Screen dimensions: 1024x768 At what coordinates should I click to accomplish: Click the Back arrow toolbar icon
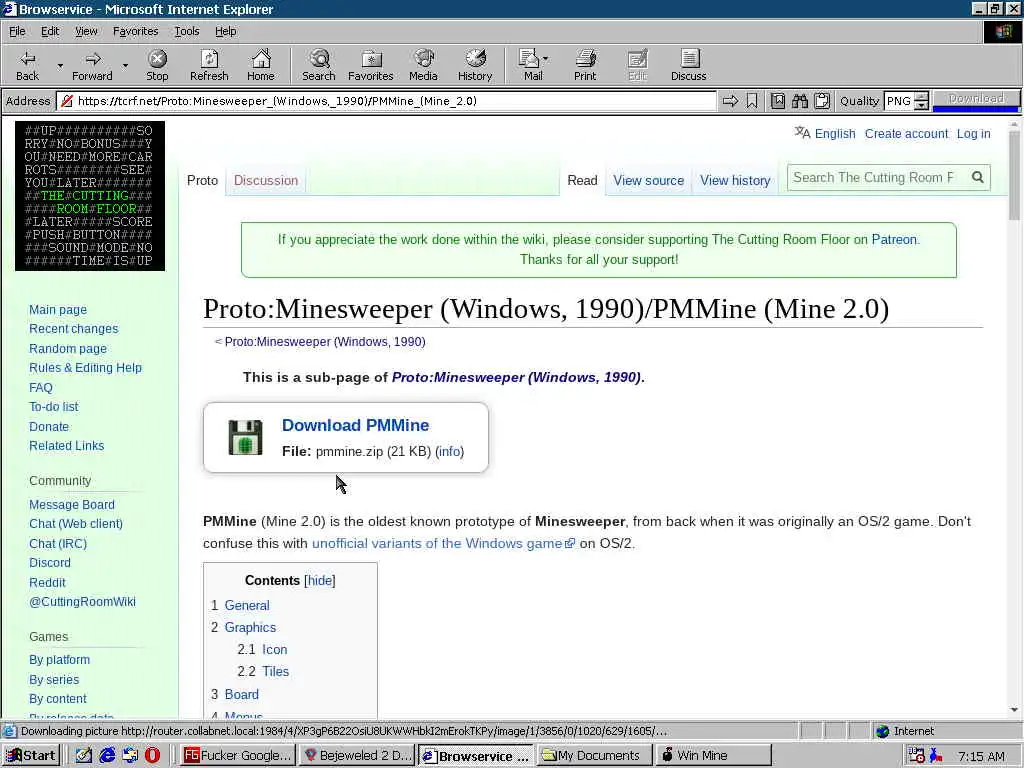click(27, 59)
